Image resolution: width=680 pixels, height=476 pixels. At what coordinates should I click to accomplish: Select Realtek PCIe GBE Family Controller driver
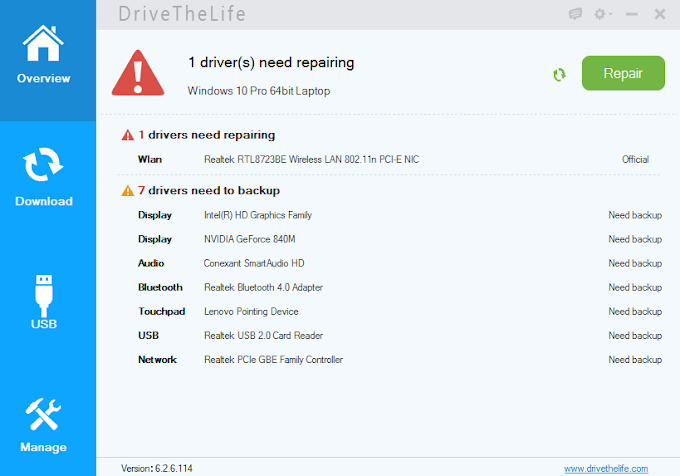click(x=273, y=360)
